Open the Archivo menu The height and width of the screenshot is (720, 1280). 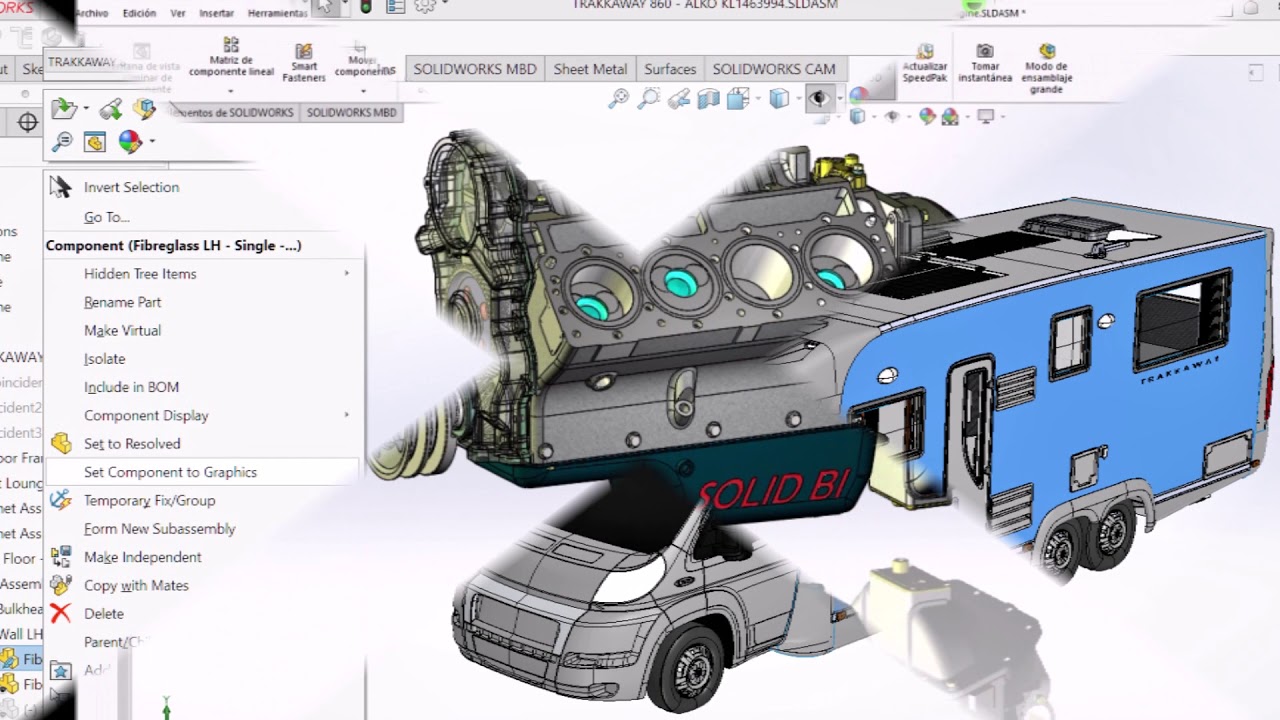(x=91, y=13)
